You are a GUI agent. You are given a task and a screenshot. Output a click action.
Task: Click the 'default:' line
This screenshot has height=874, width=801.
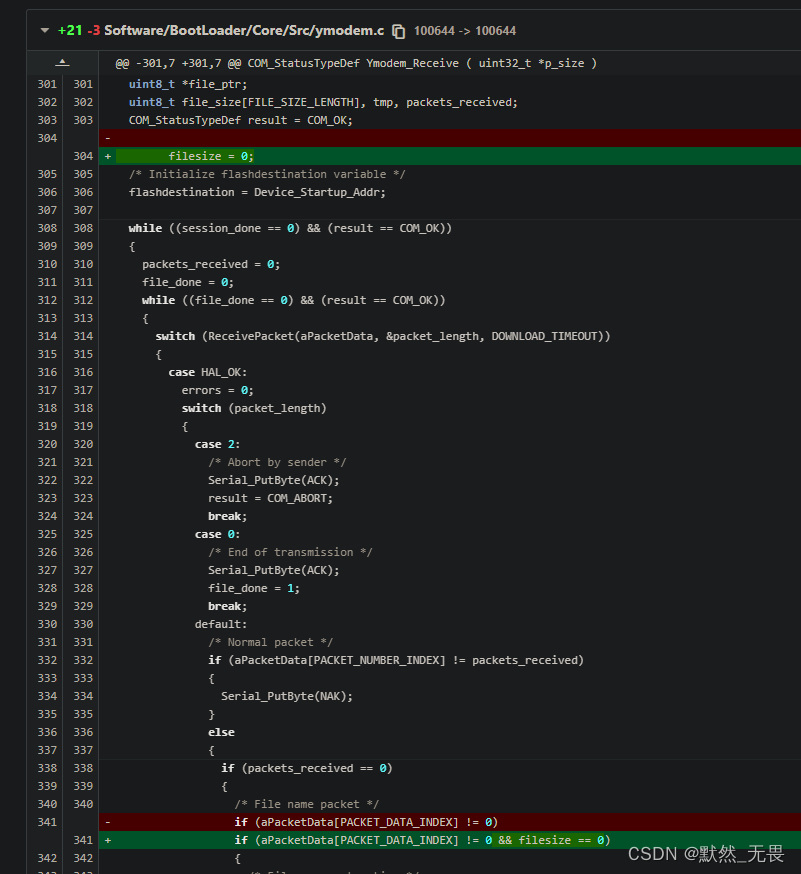pyautogui.click(x=221, y=624)
